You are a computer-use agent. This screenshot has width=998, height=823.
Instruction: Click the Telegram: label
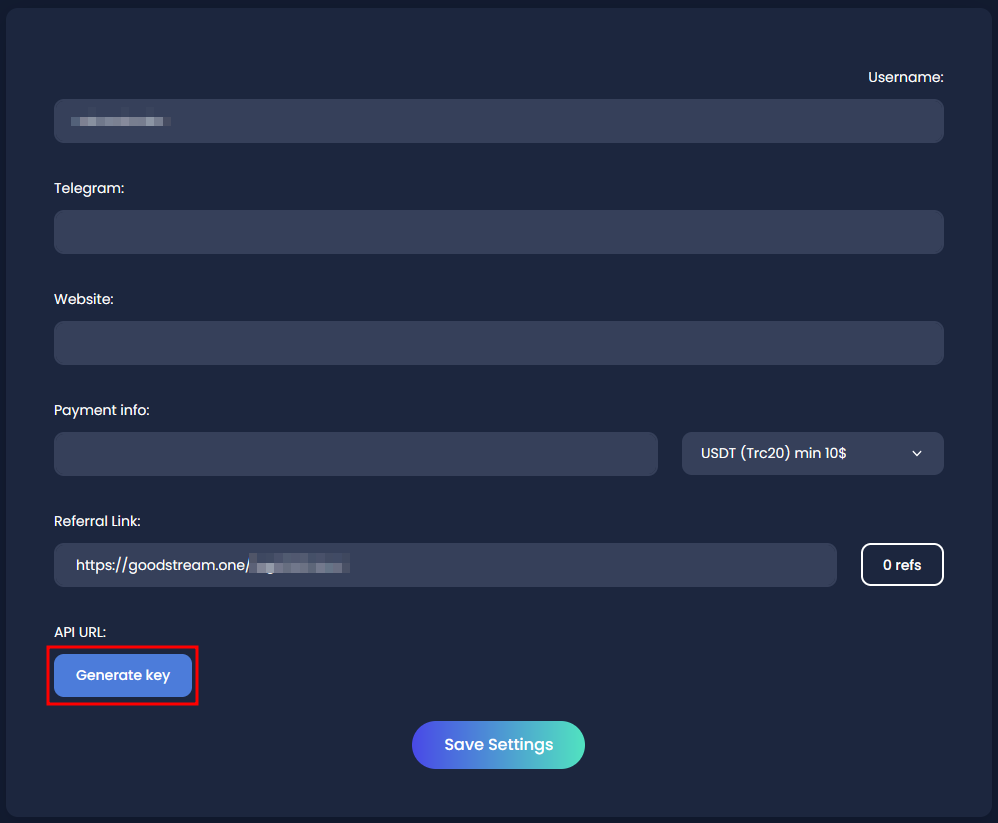click(x=89, y=188)
